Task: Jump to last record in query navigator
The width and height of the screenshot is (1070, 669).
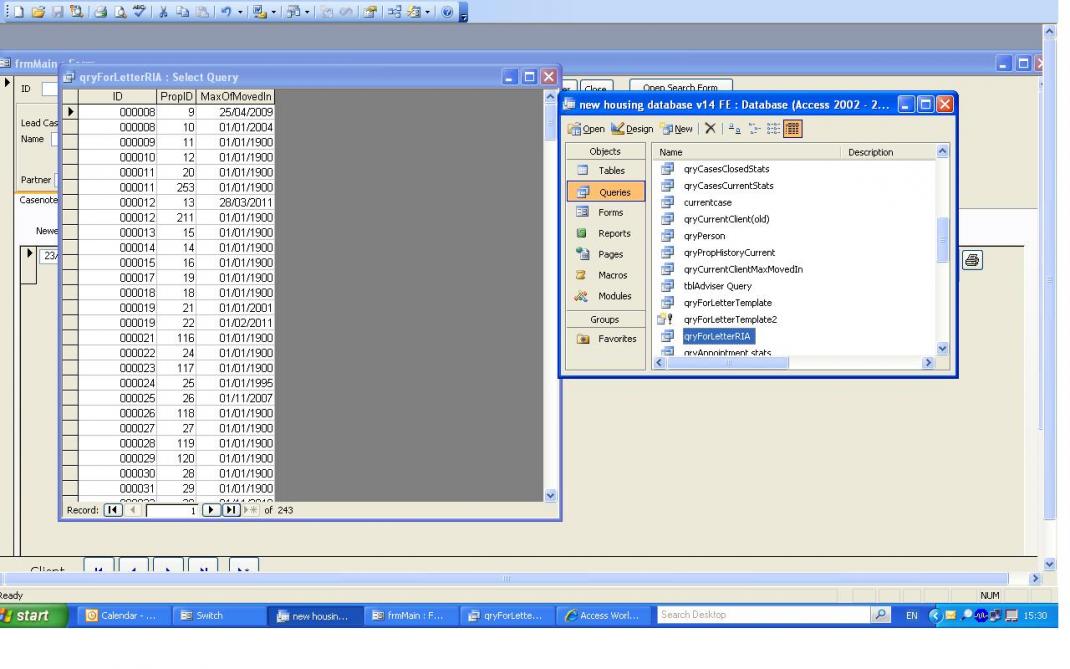Action: 231,510
